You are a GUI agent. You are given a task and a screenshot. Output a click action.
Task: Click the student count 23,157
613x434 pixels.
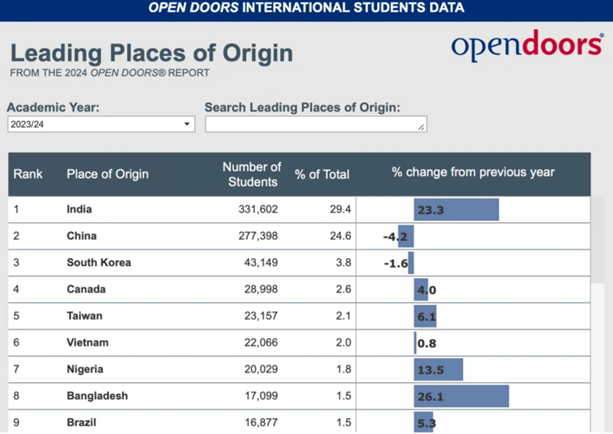pyautogui.click(x=261, y=316)
